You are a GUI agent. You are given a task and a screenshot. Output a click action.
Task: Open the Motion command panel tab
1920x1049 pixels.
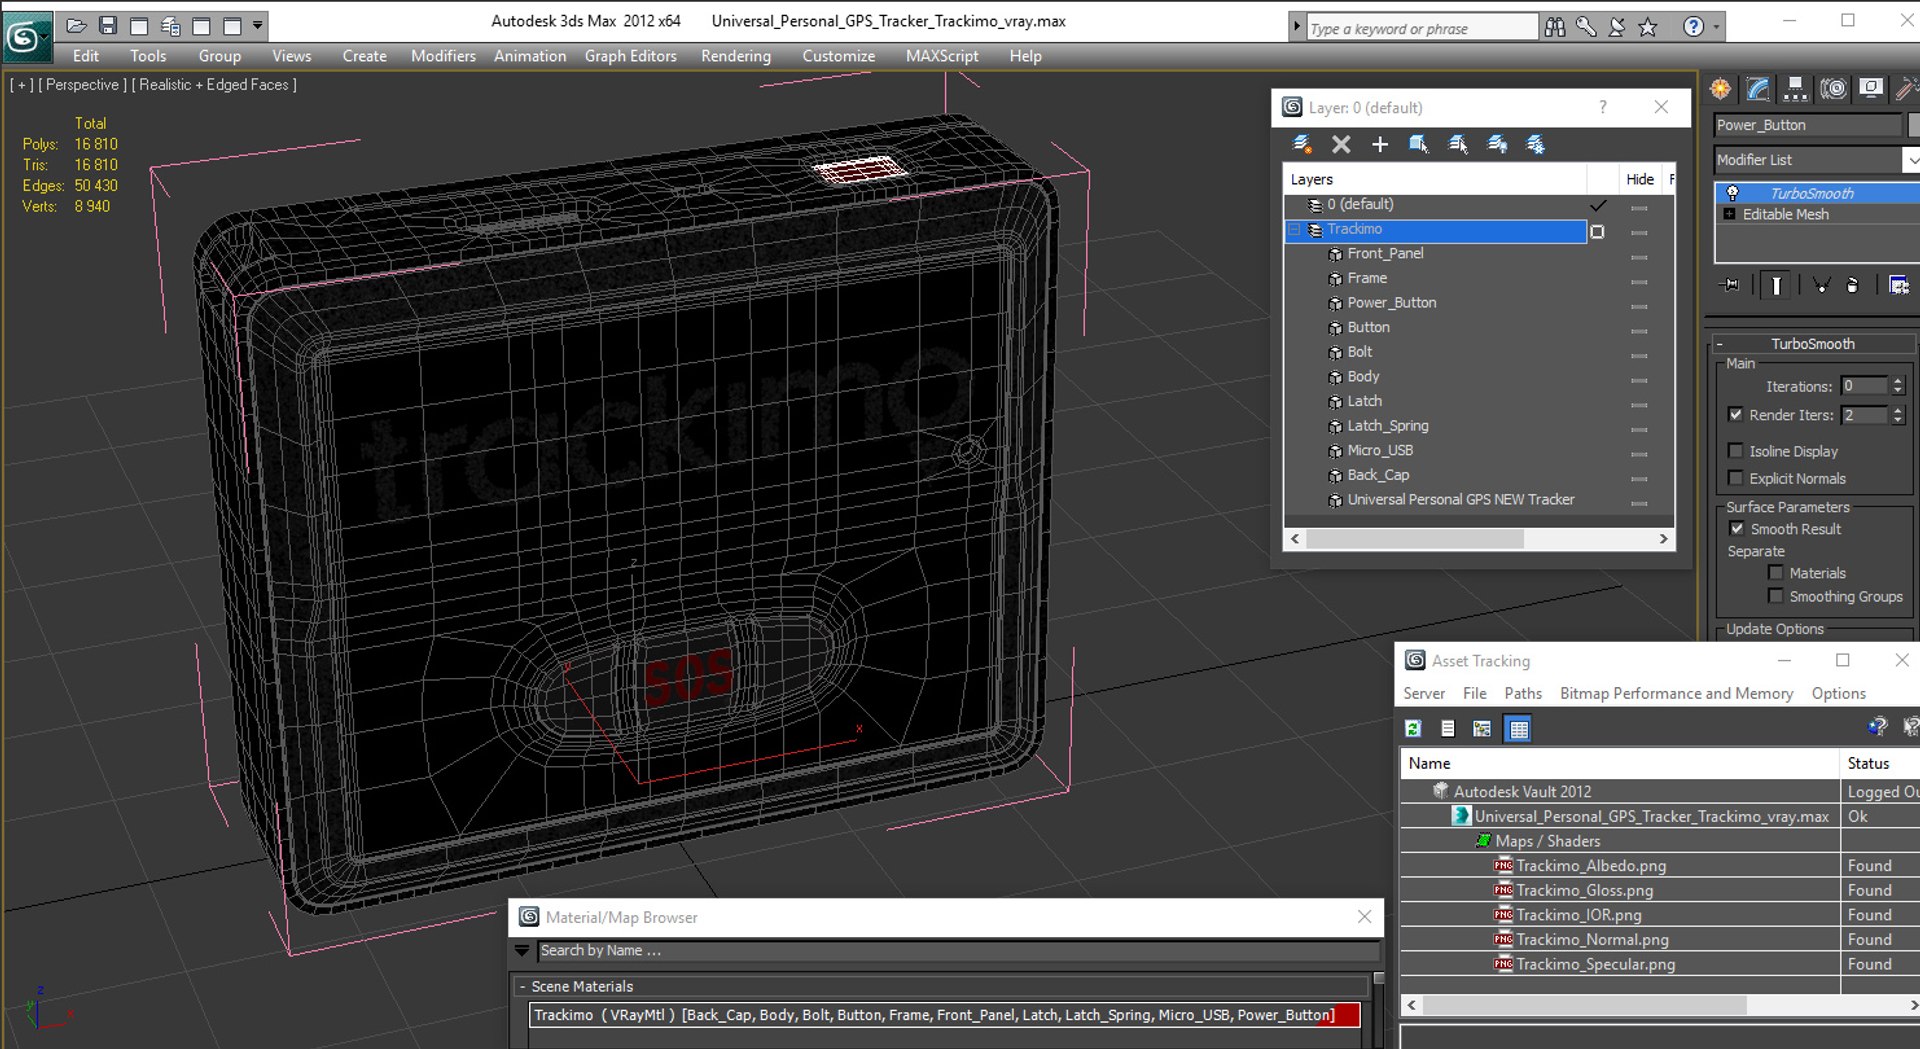click(1833, 89)
